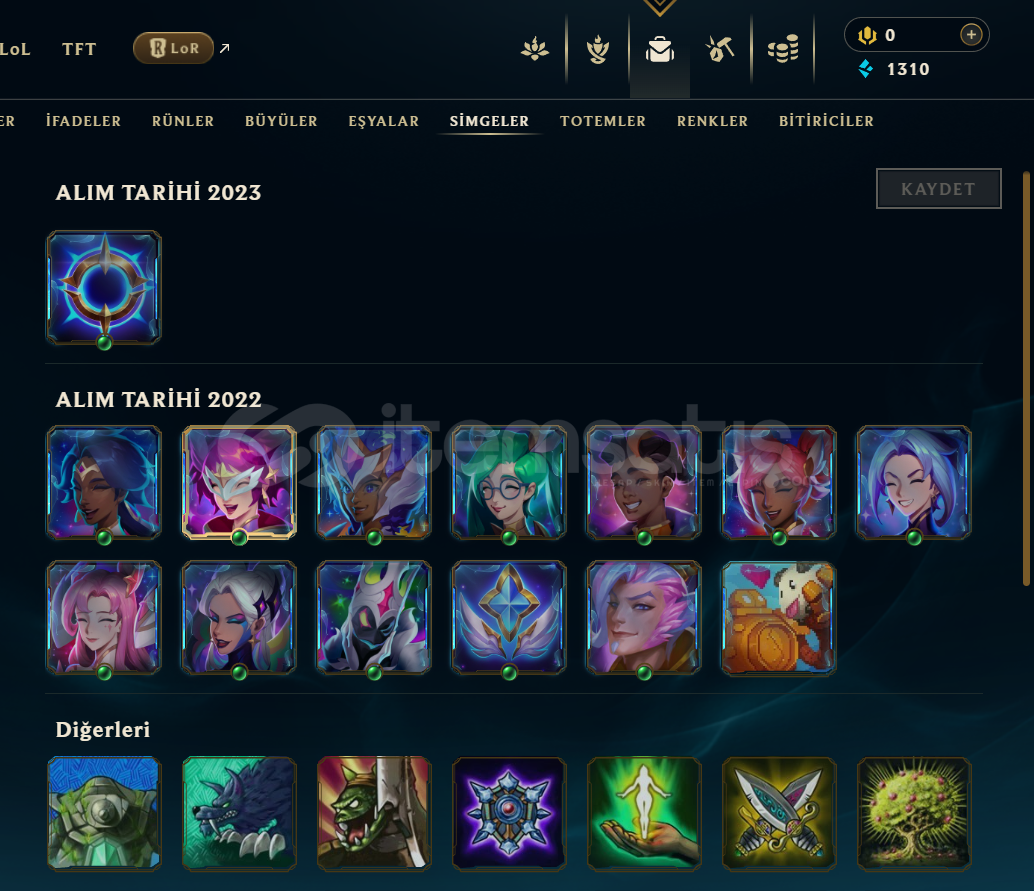Launch the LoR button
Viewport: 1034px width, 891px height.
[173, 48]
